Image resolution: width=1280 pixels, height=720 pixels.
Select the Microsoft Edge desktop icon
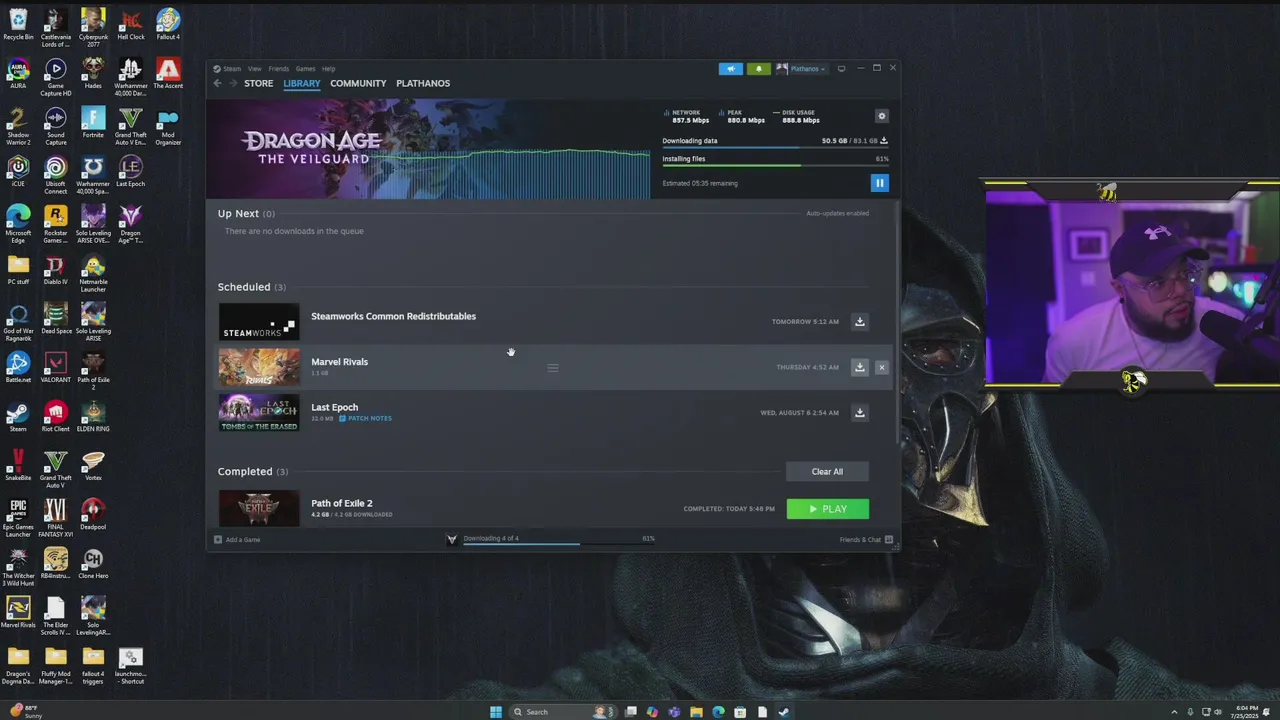click(18, 224)
